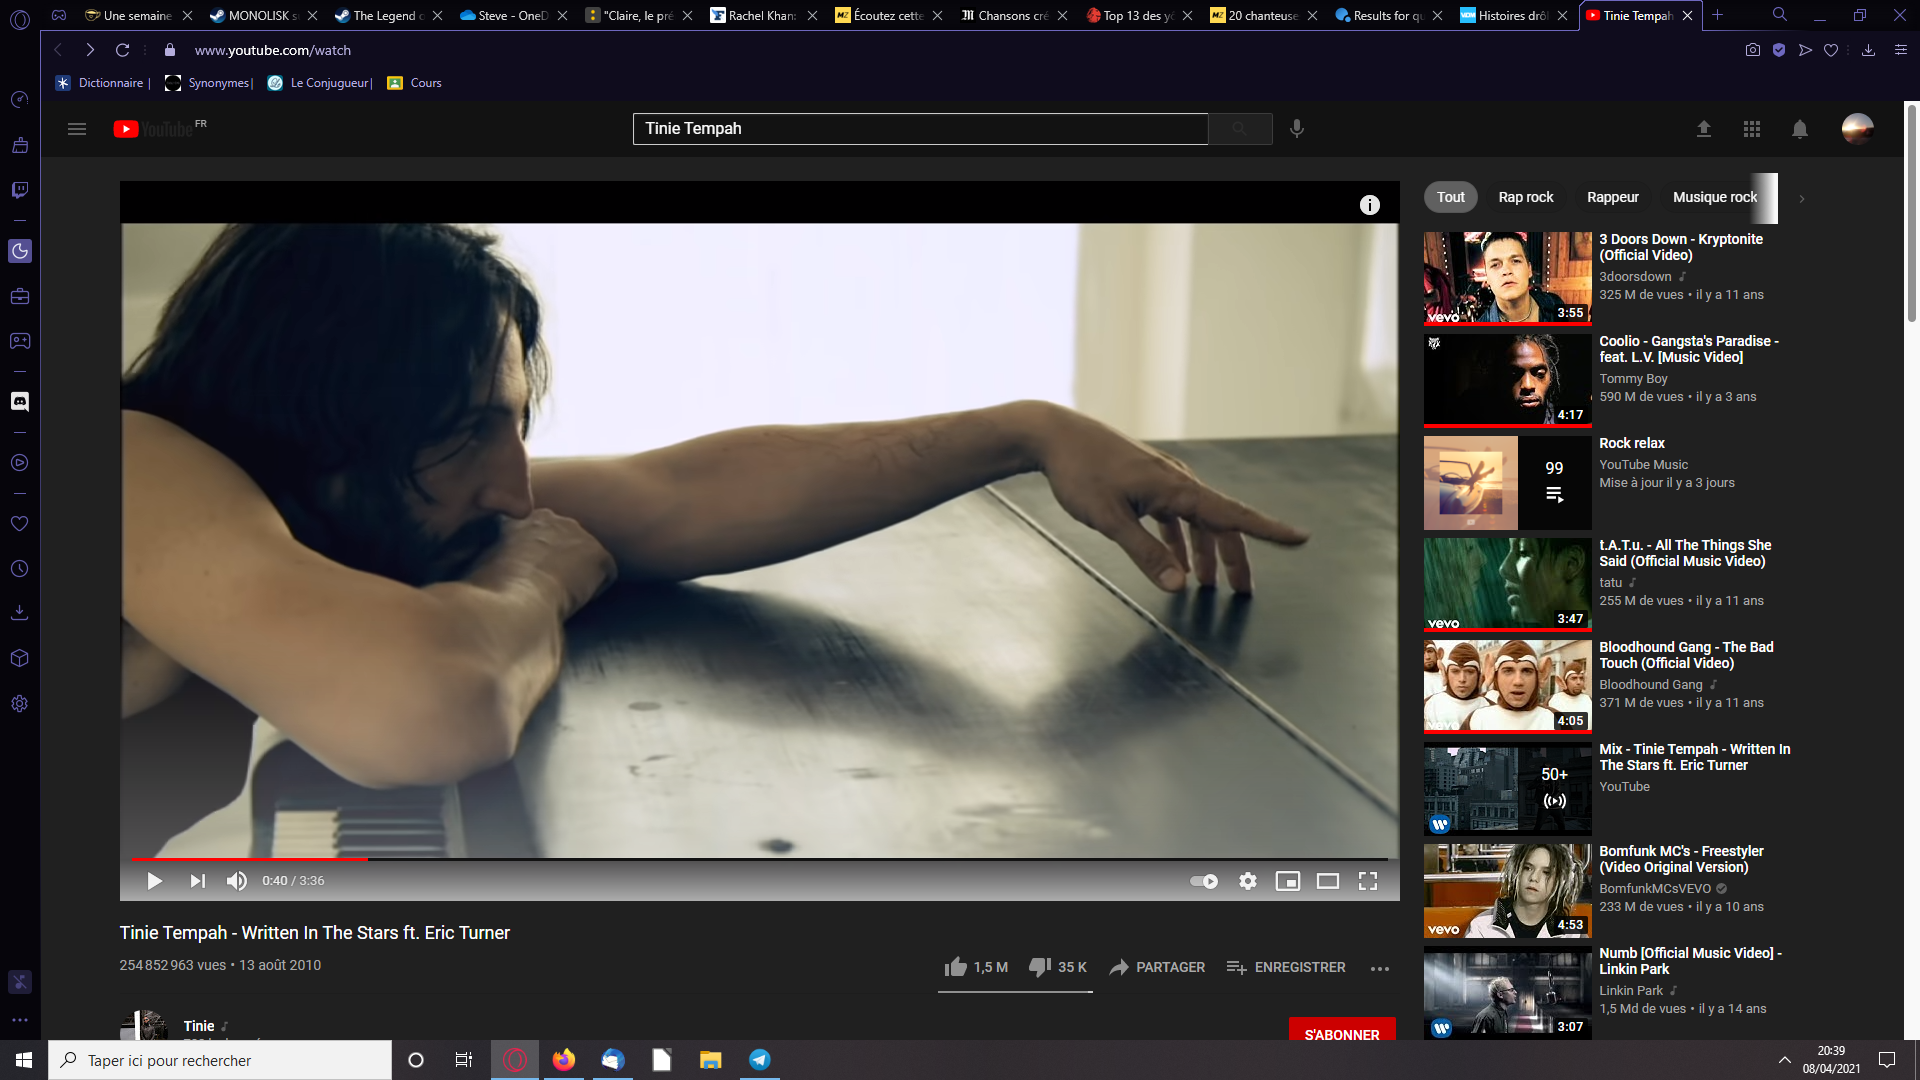Open the Mix - Tinie Tempah playlist
1920x1080 pixels.
[1695, 757]
